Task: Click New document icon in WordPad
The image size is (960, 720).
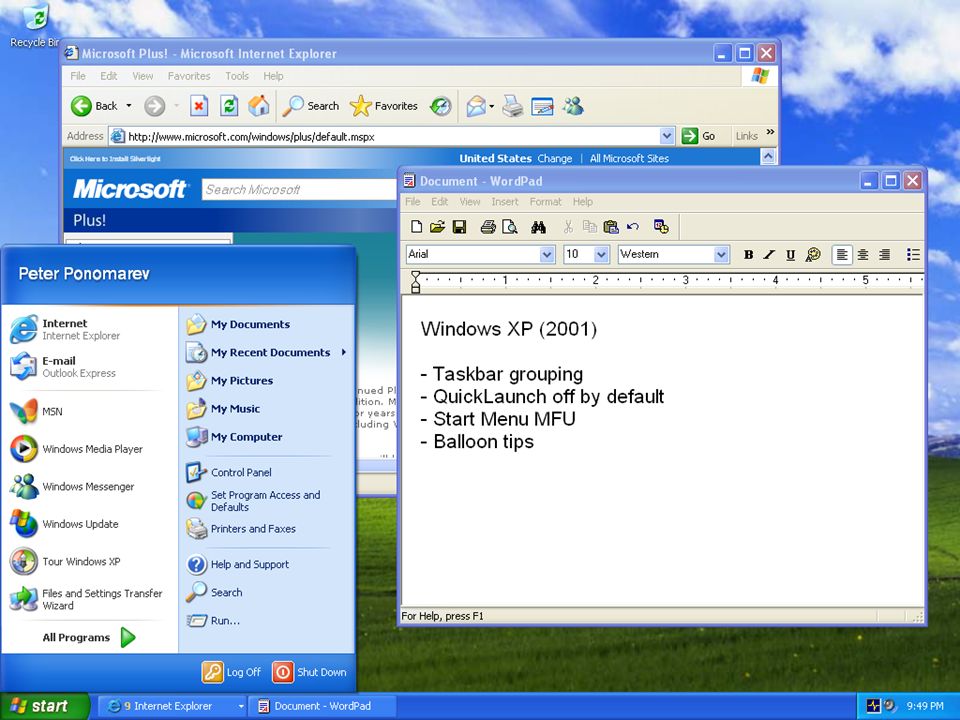Action: [416, 227]
